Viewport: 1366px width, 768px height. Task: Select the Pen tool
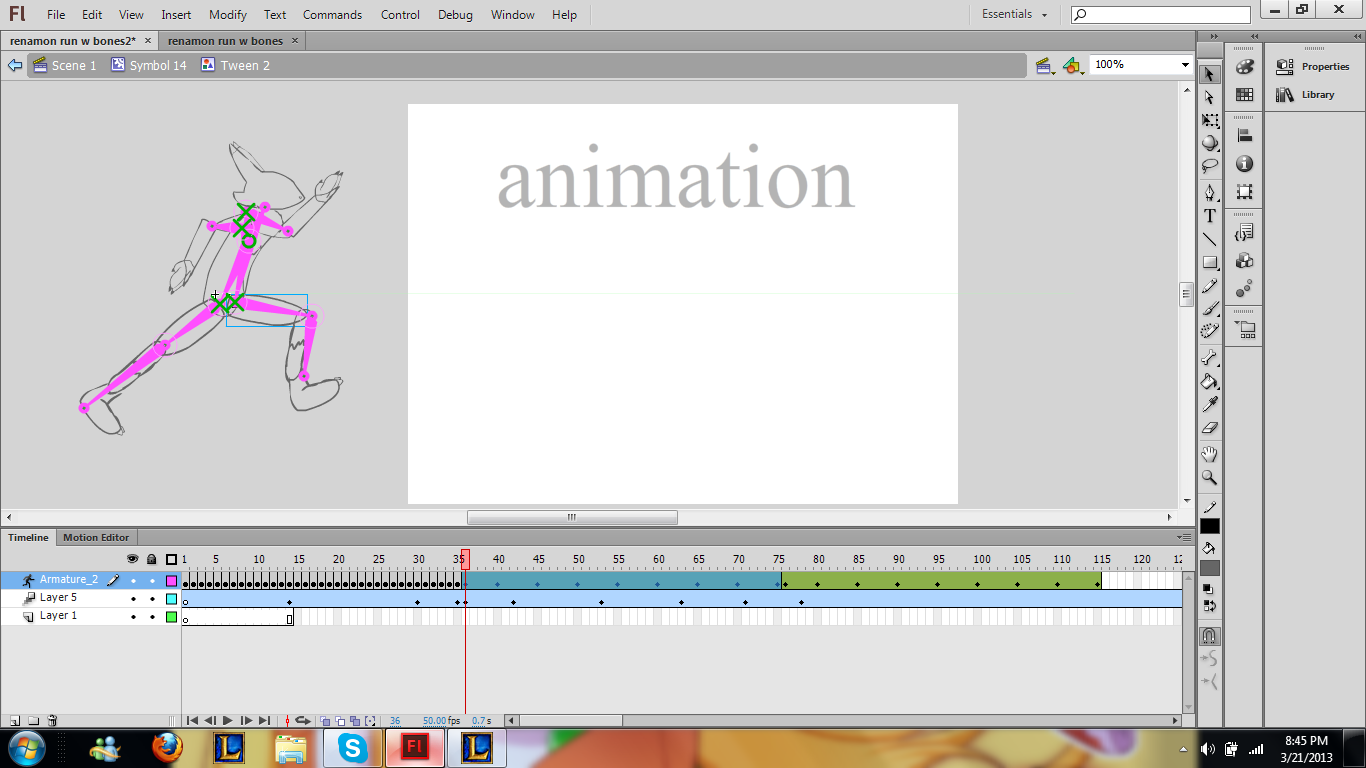click(1209, 193)
